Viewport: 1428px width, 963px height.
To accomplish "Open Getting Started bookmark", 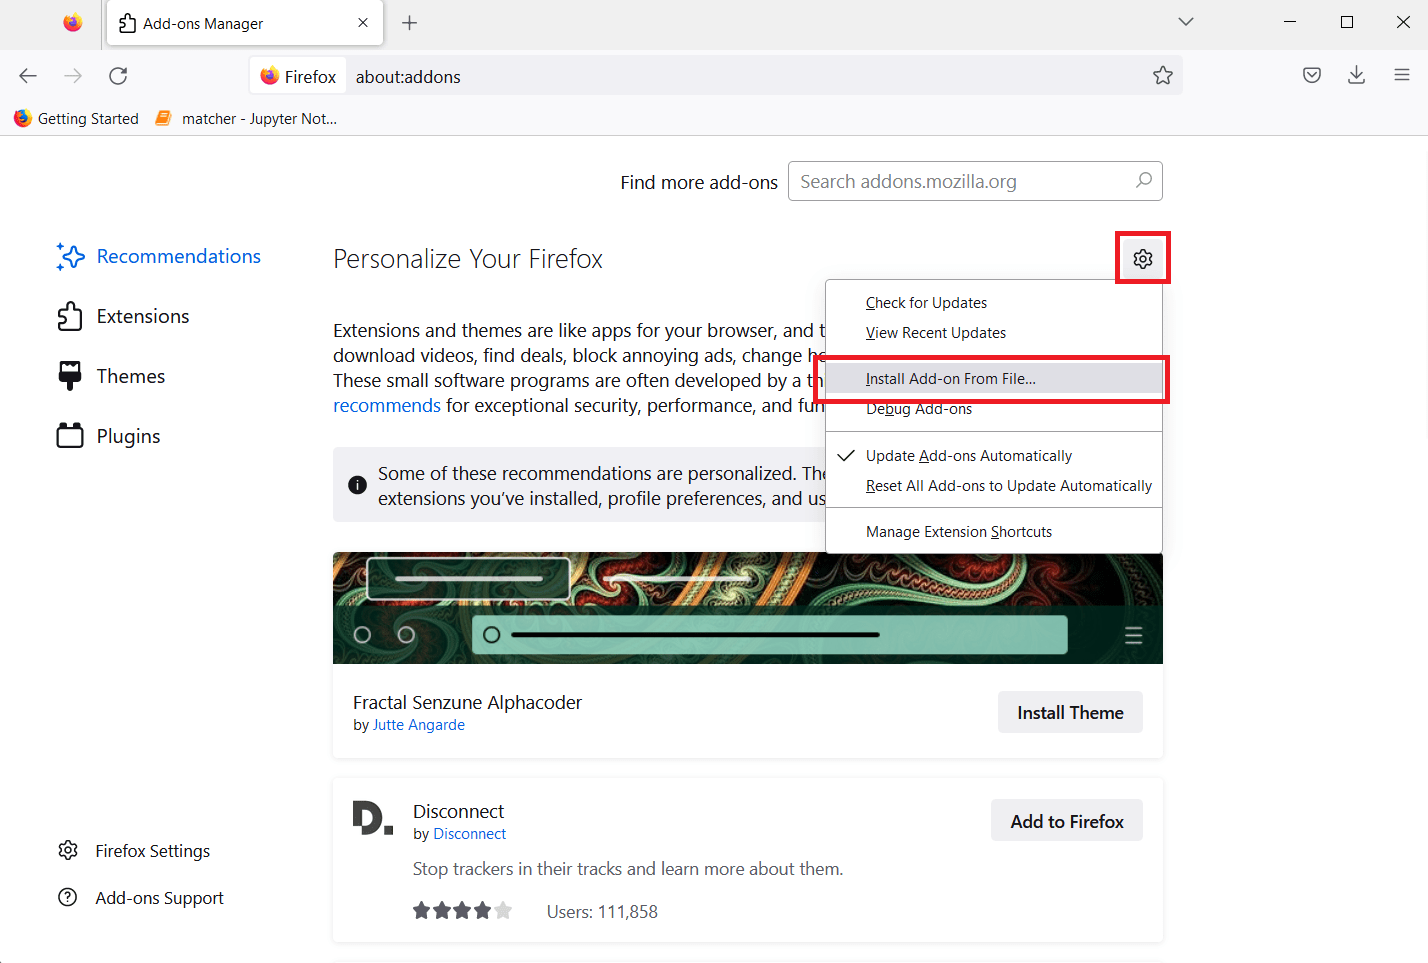I will [x=76, y=118].
